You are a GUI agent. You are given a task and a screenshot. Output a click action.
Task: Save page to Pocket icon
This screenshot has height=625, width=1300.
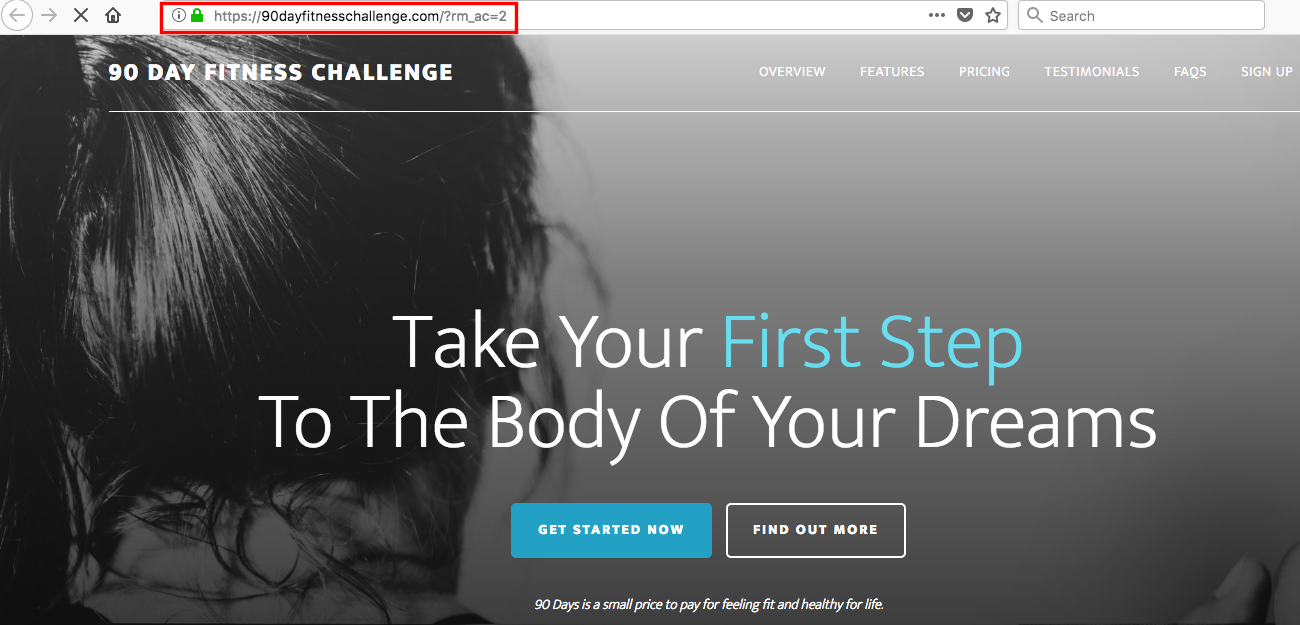[x=965, y=16]
